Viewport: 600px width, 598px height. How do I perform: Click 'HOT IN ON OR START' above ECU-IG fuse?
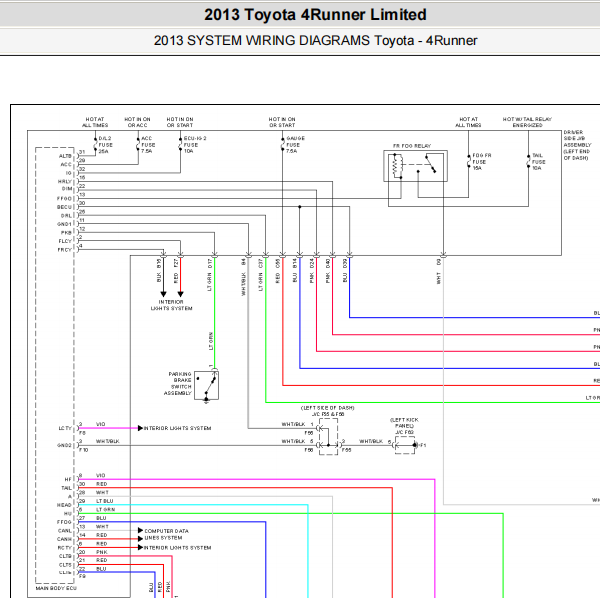180,122
